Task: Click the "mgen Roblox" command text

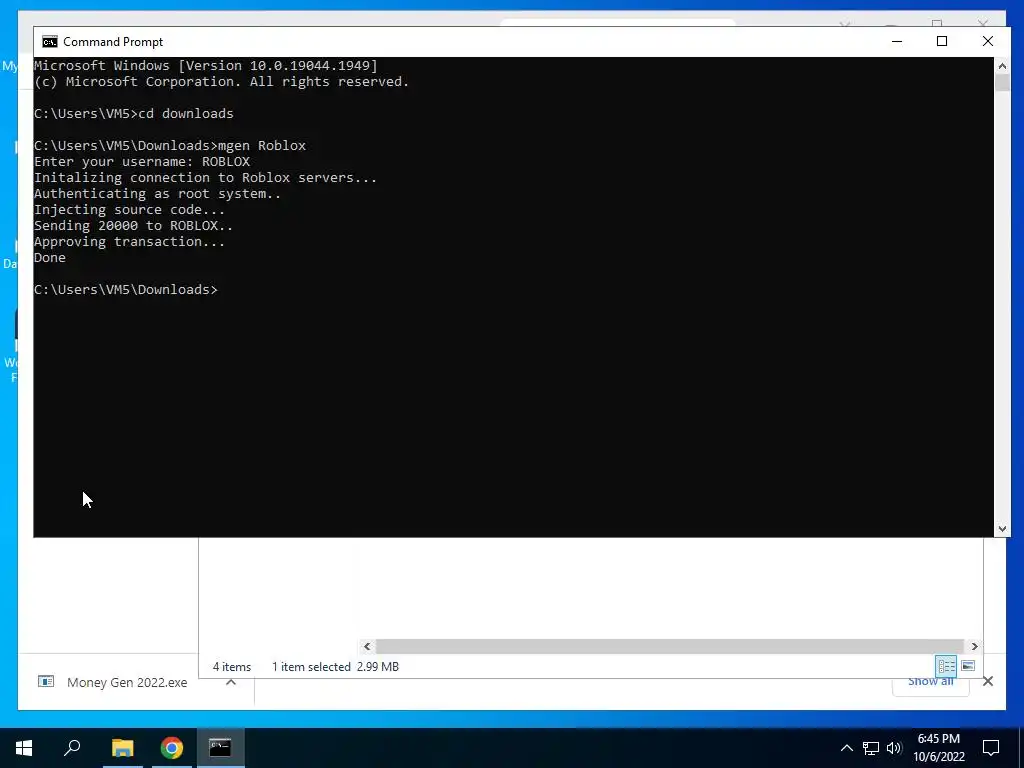Action: (x=262, y=145)
